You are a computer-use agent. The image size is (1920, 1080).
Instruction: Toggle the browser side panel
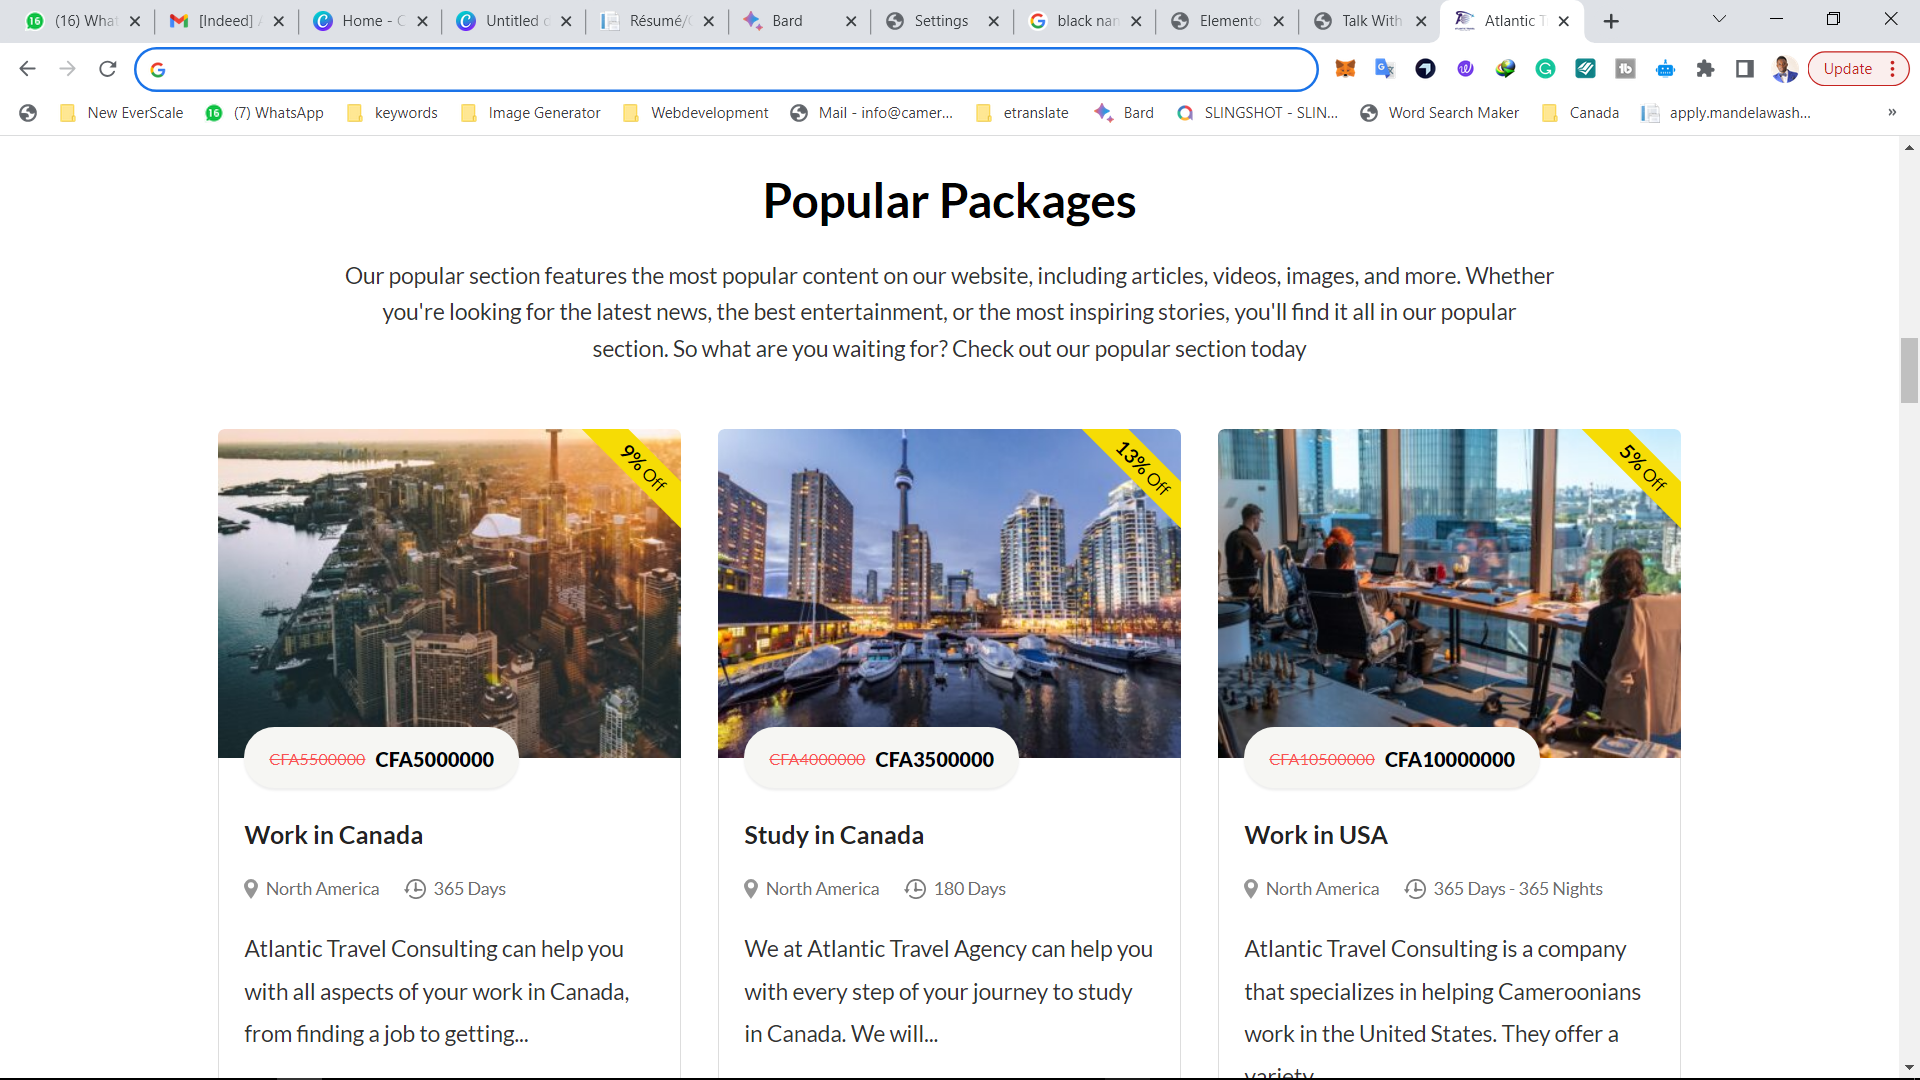tap(1745, 69)
